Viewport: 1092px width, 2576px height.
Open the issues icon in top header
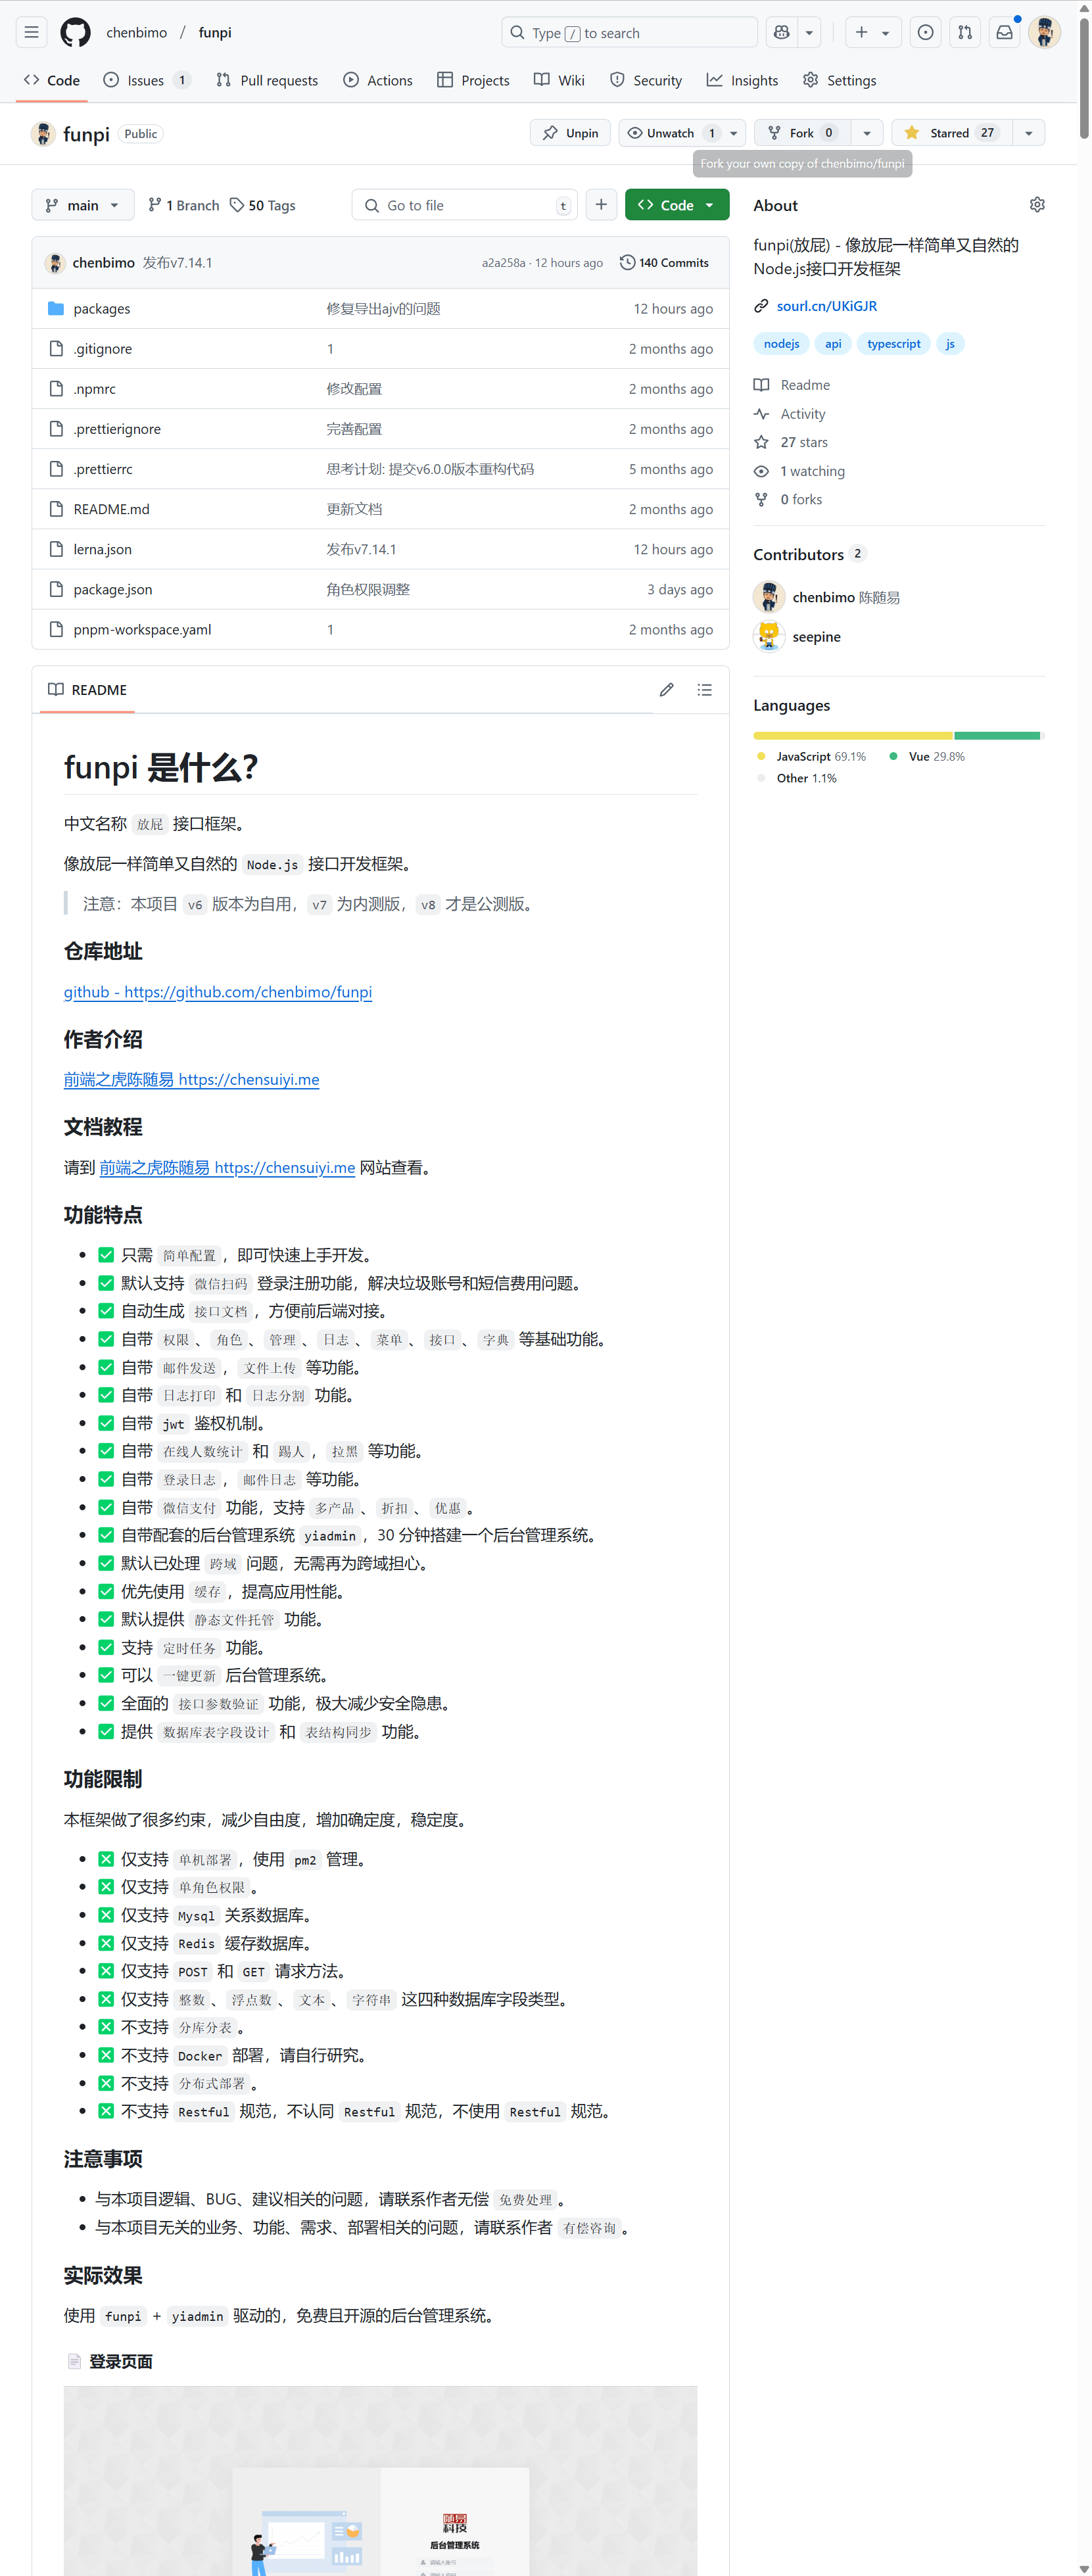point(926,33)
